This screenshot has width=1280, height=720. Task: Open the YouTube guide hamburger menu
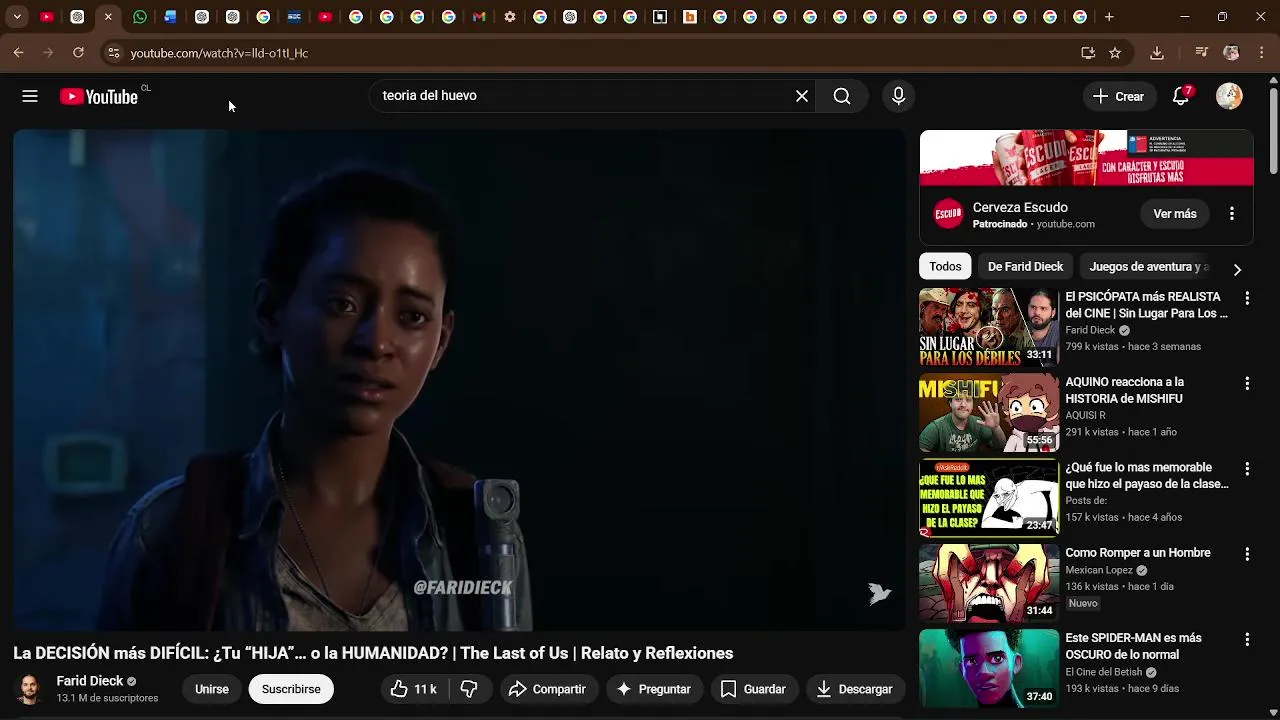(x=30, y=96)
